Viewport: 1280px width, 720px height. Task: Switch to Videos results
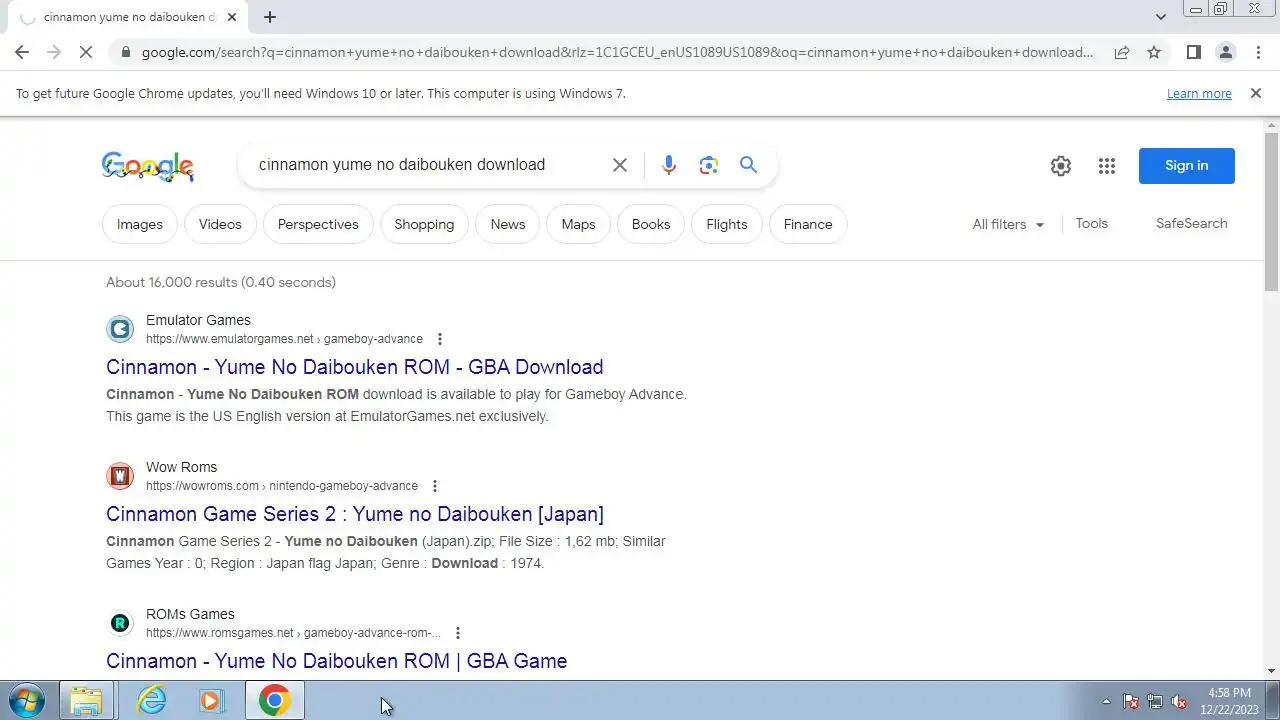(x=220, y=224)
